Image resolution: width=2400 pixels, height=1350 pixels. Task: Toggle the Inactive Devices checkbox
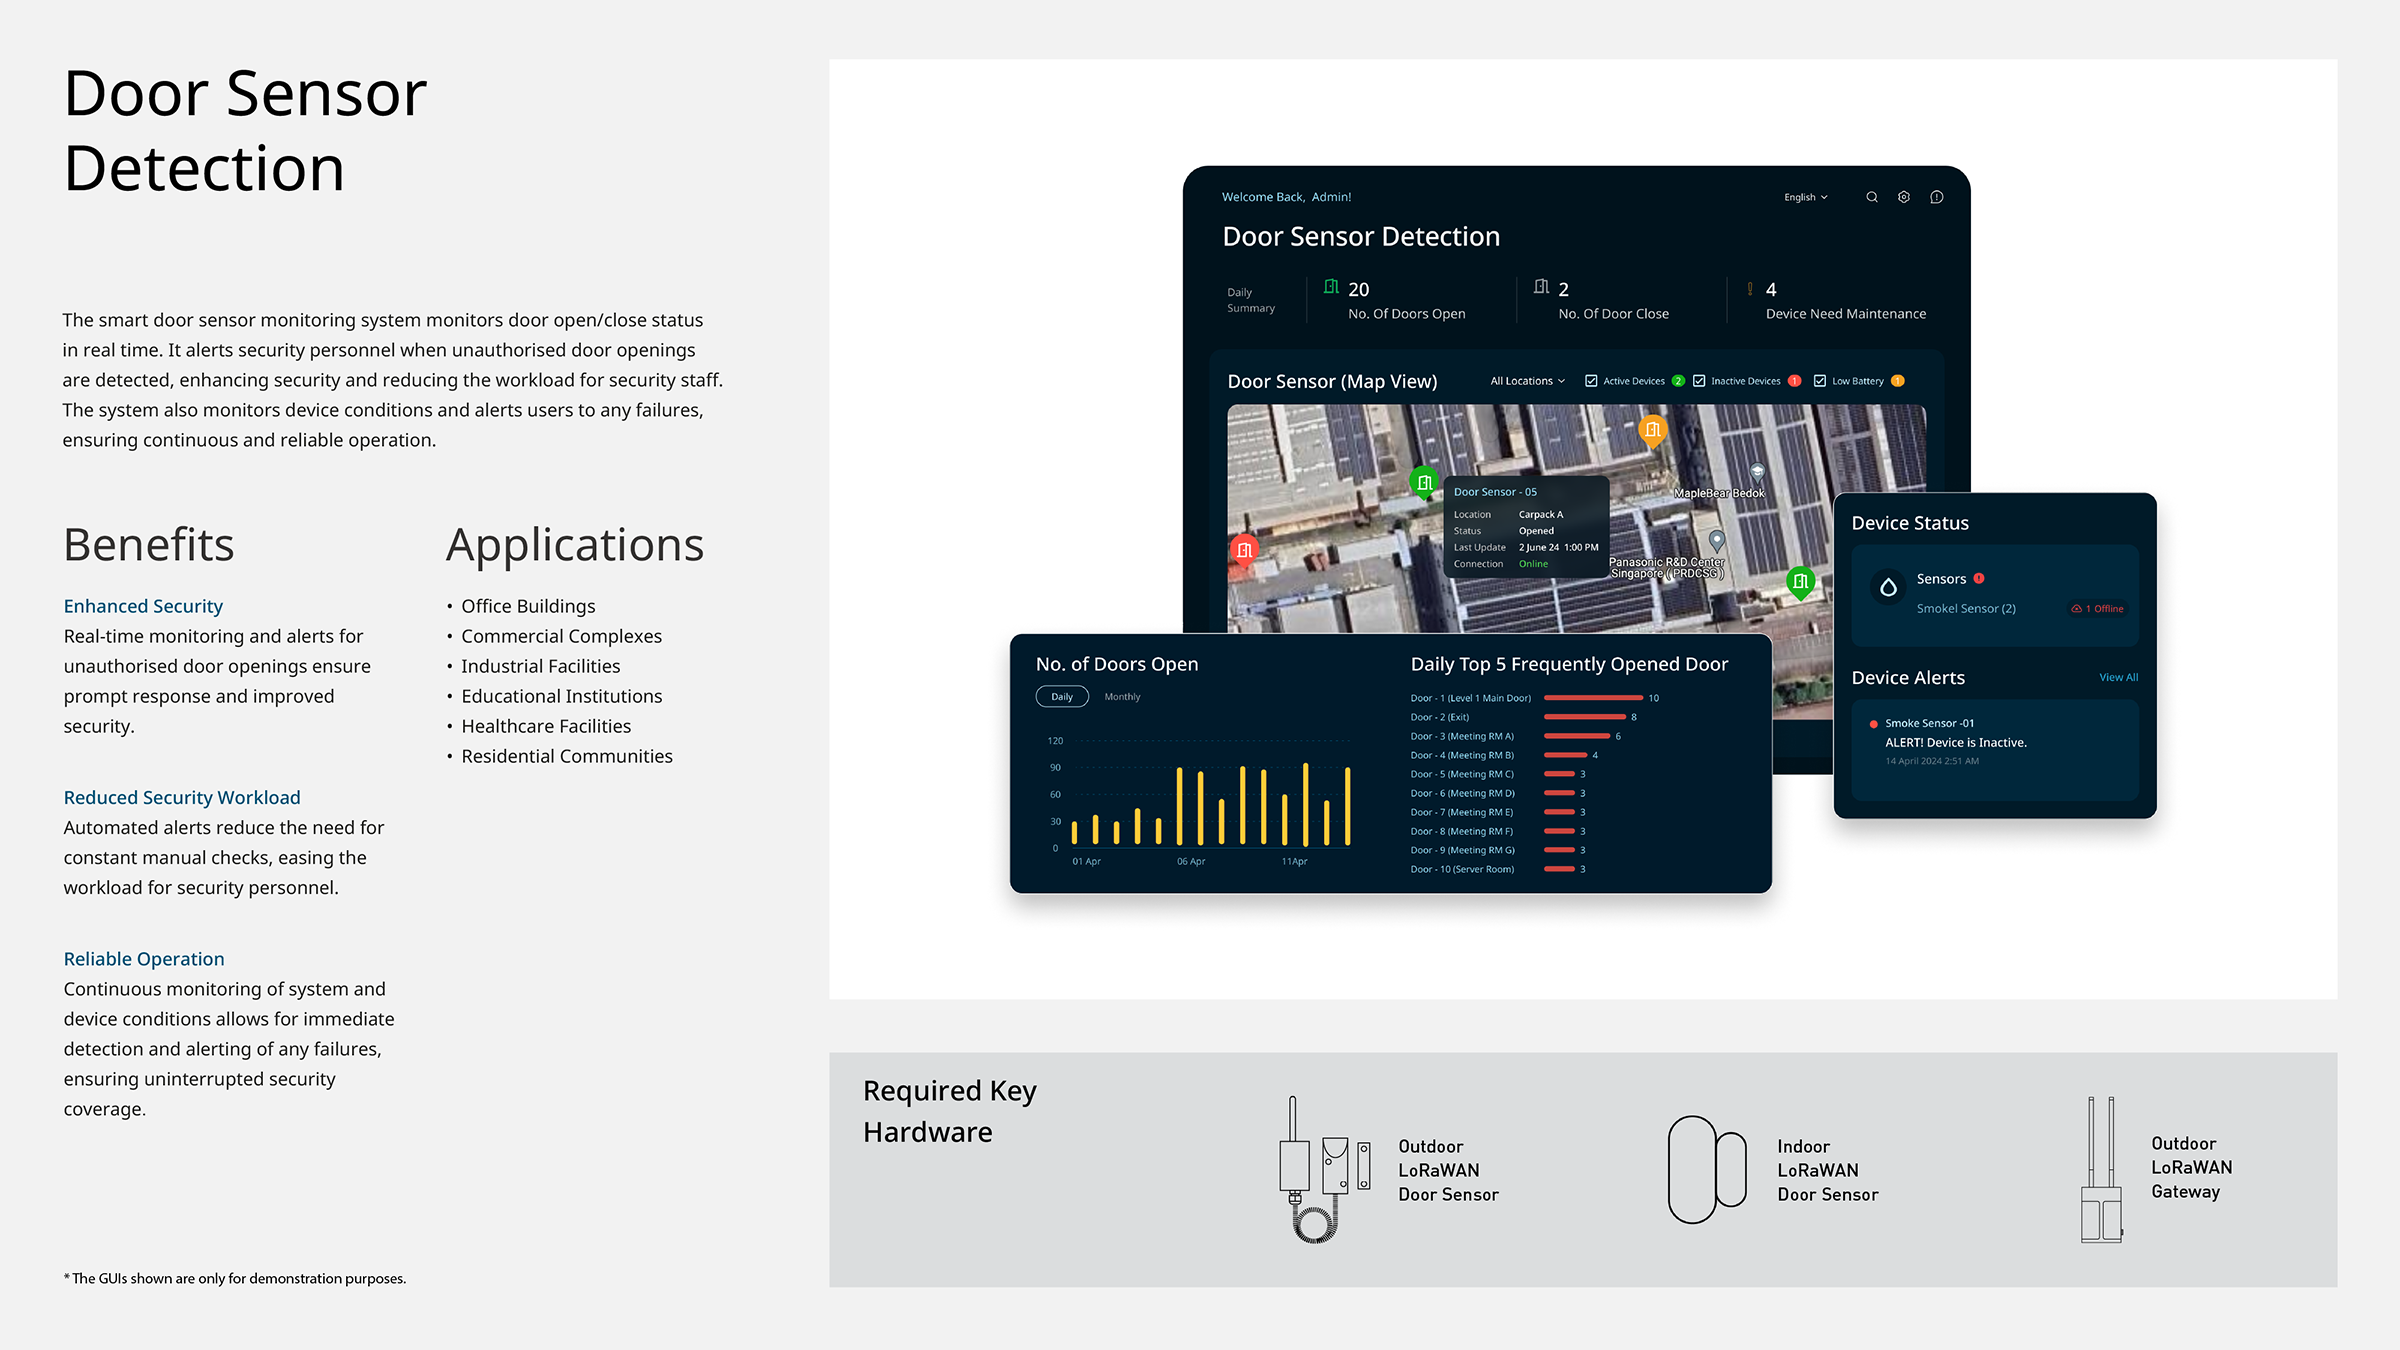(1699, 381)
